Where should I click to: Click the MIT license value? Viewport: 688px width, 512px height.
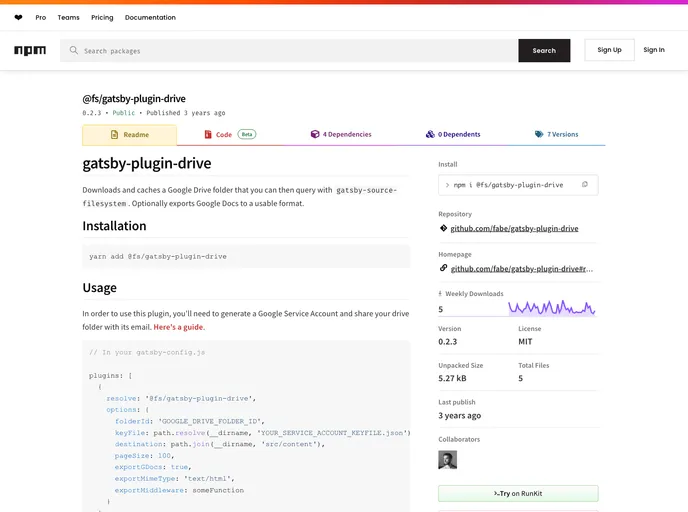click(525, 341)
